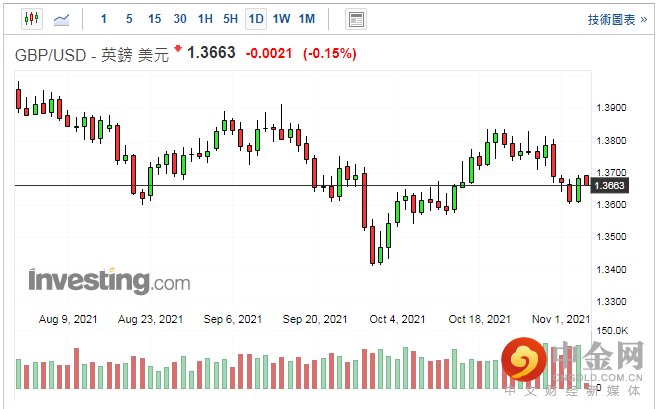Select the 1D daily timeframe
This screenshot has height=409, width=658.
click(x=256, y=18)
